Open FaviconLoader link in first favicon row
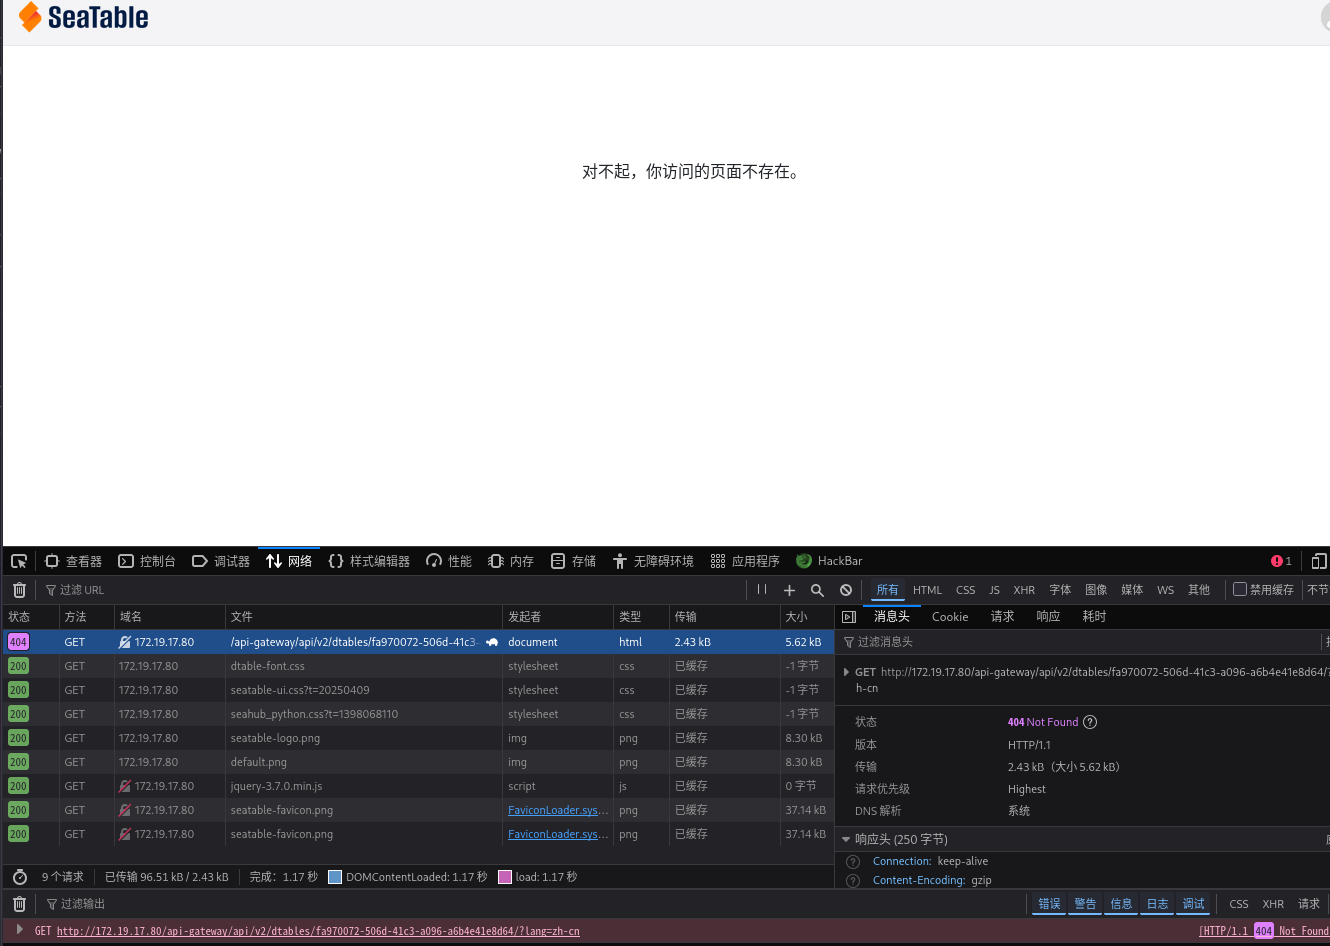The image size is (1330, 946). click(x=557, y=810)
